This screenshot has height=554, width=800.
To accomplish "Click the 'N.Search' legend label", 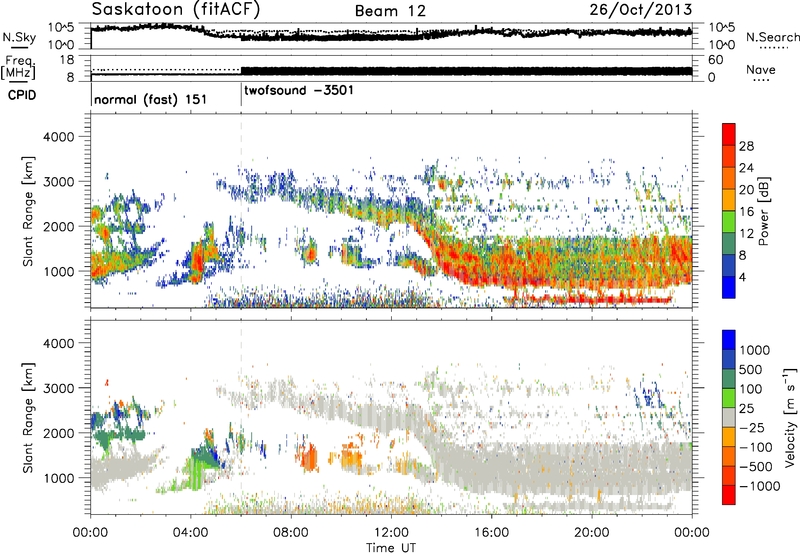I will [x=772, y=37].
